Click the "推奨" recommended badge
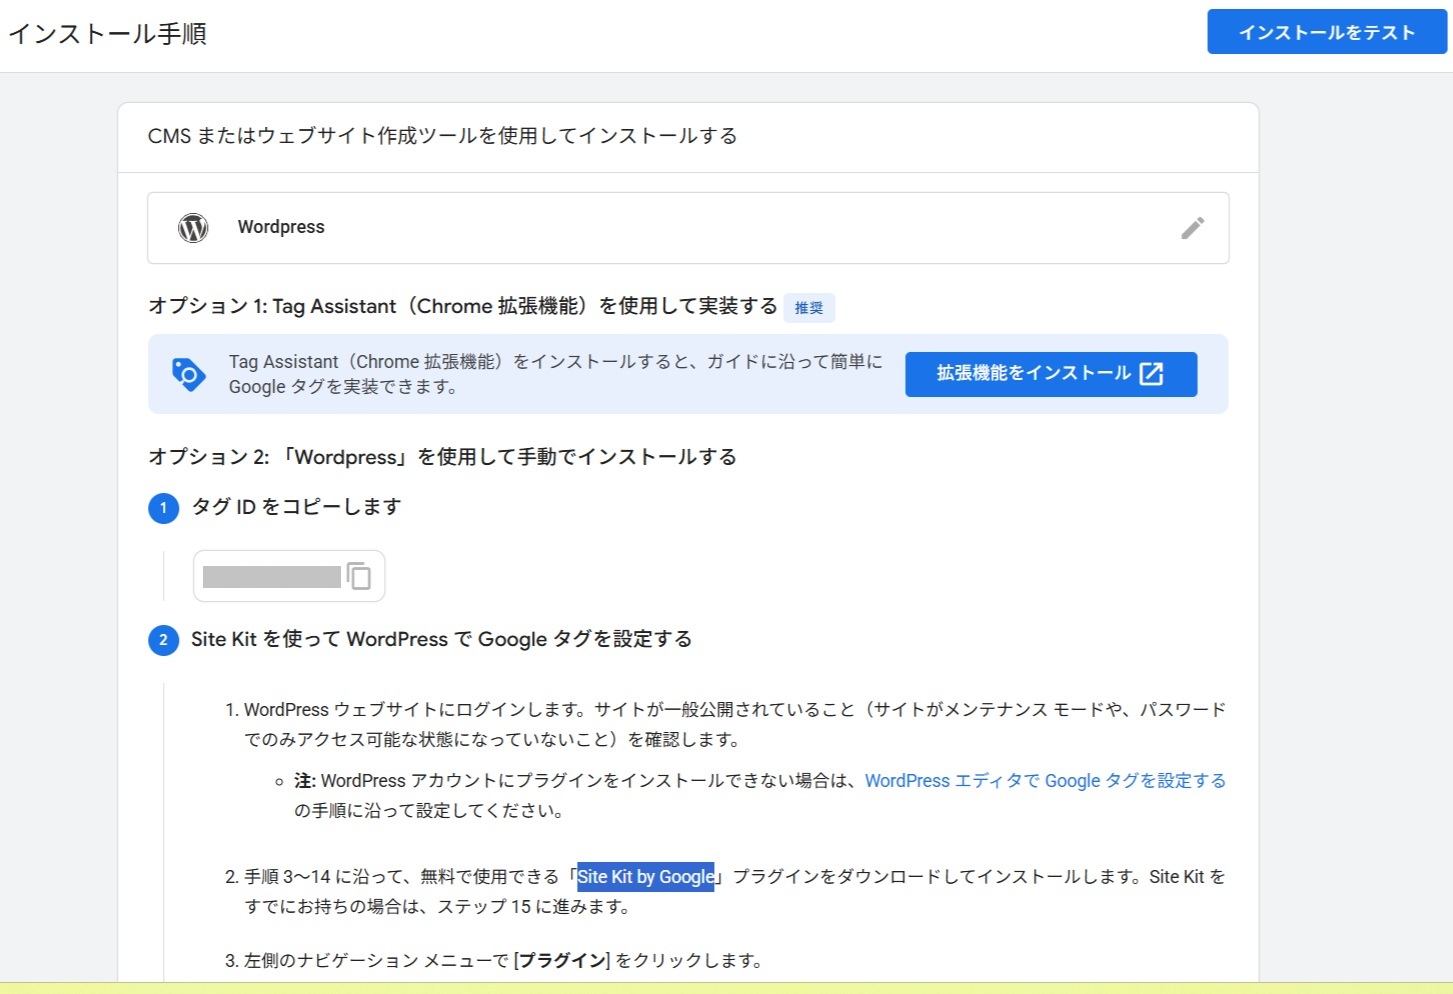Image resolution: width=1453 pixels, height=994 pixels. coord(809,308)
